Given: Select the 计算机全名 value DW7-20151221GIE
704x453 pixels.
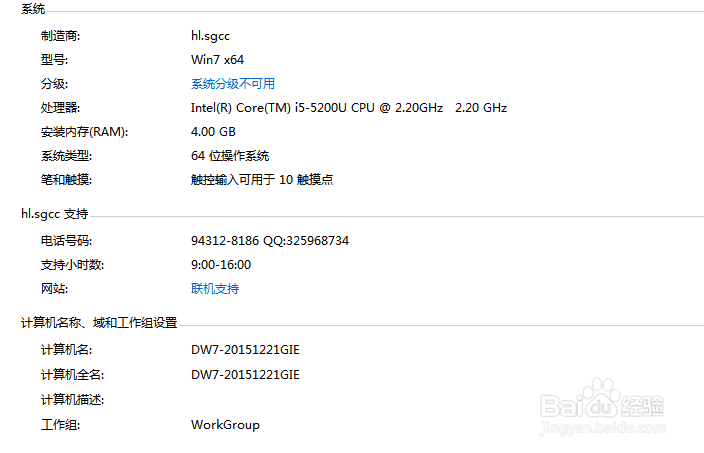Looking at the screenshot, I should point(245,375).
